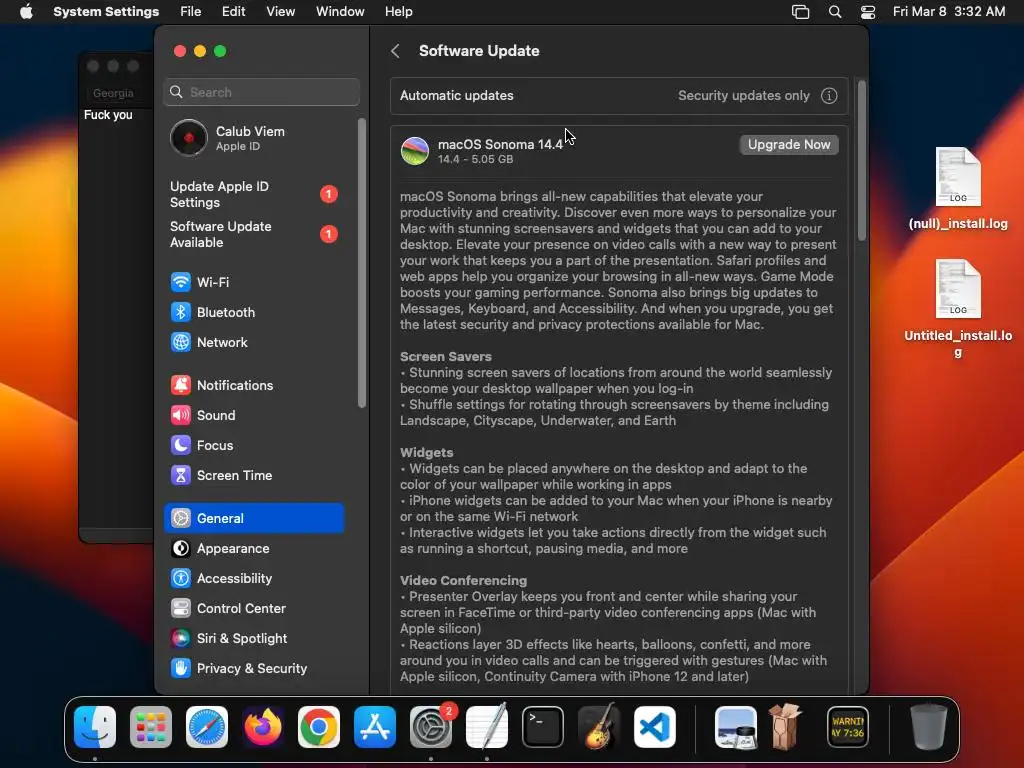Click the automatic updates info icon
1024x768 pixels.
tap(829, 96)
